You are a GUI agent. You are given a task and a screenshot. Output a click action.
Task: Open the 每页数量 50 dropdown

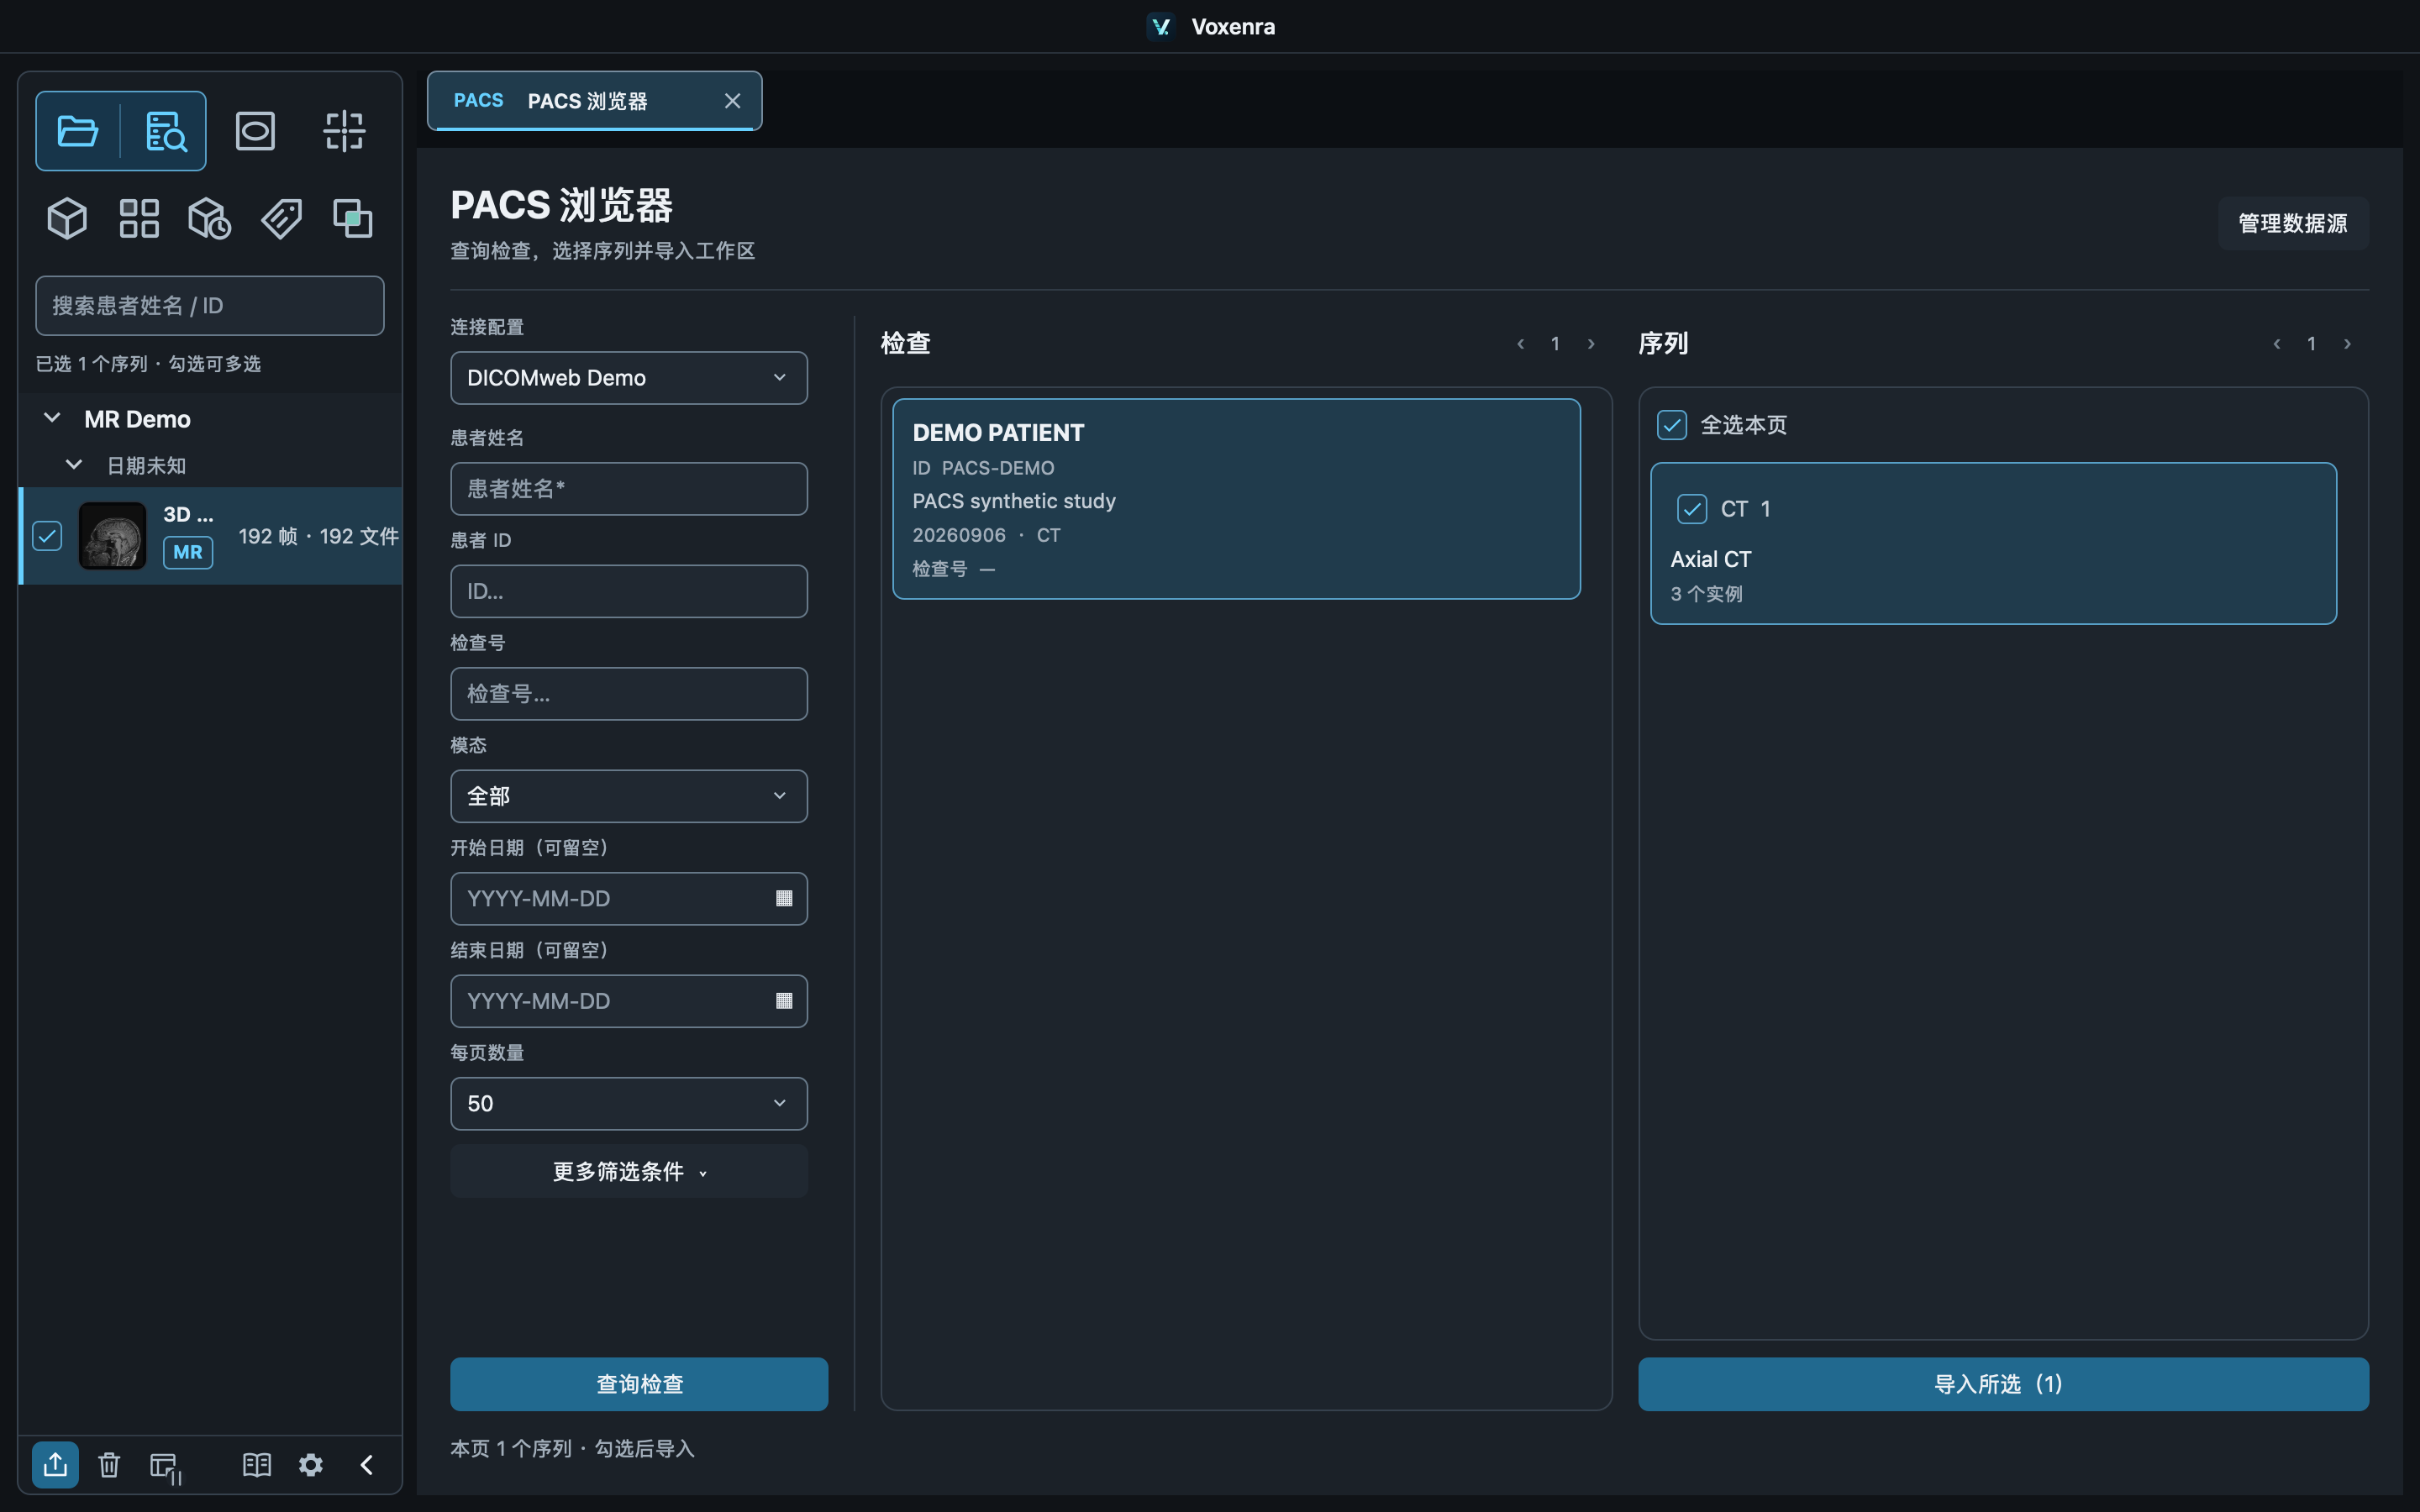tap(629, 1104)
